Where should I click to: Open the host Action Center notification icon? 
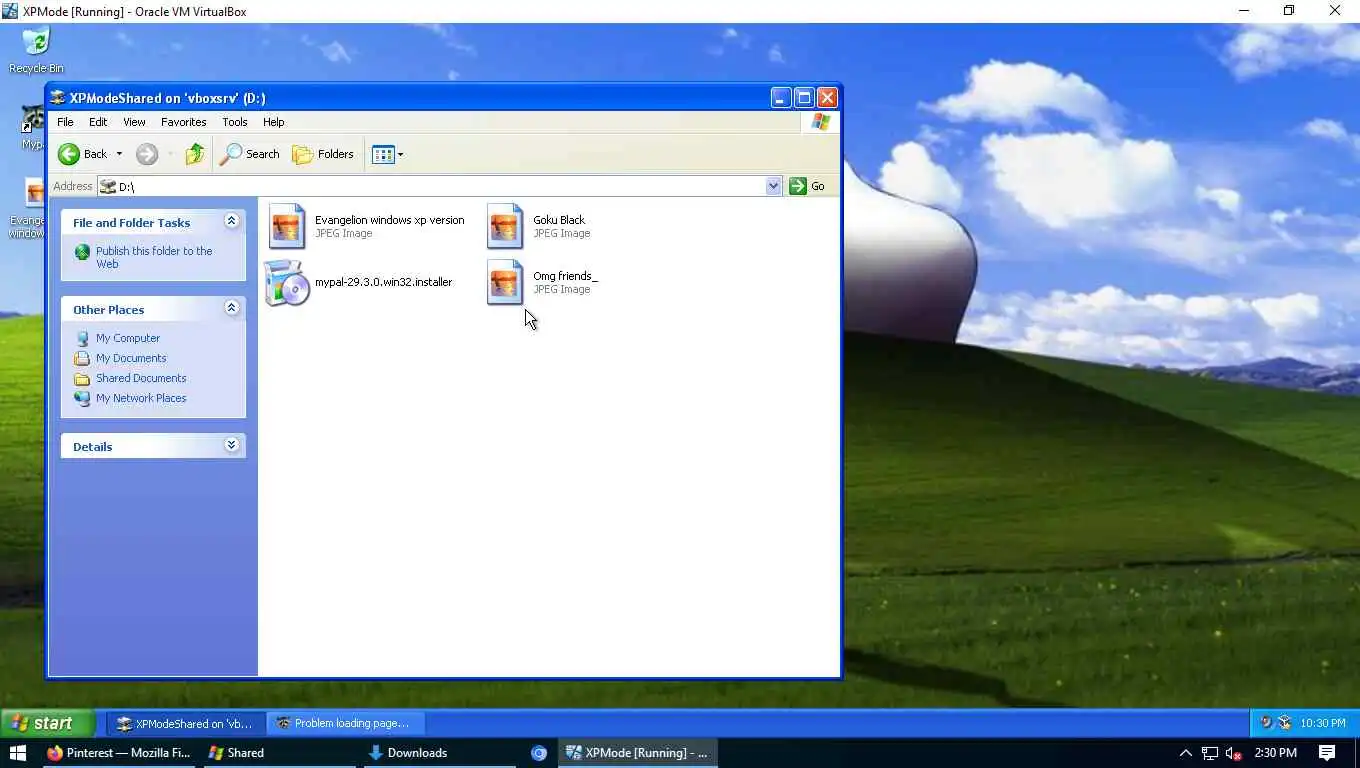click(1327, 753)
